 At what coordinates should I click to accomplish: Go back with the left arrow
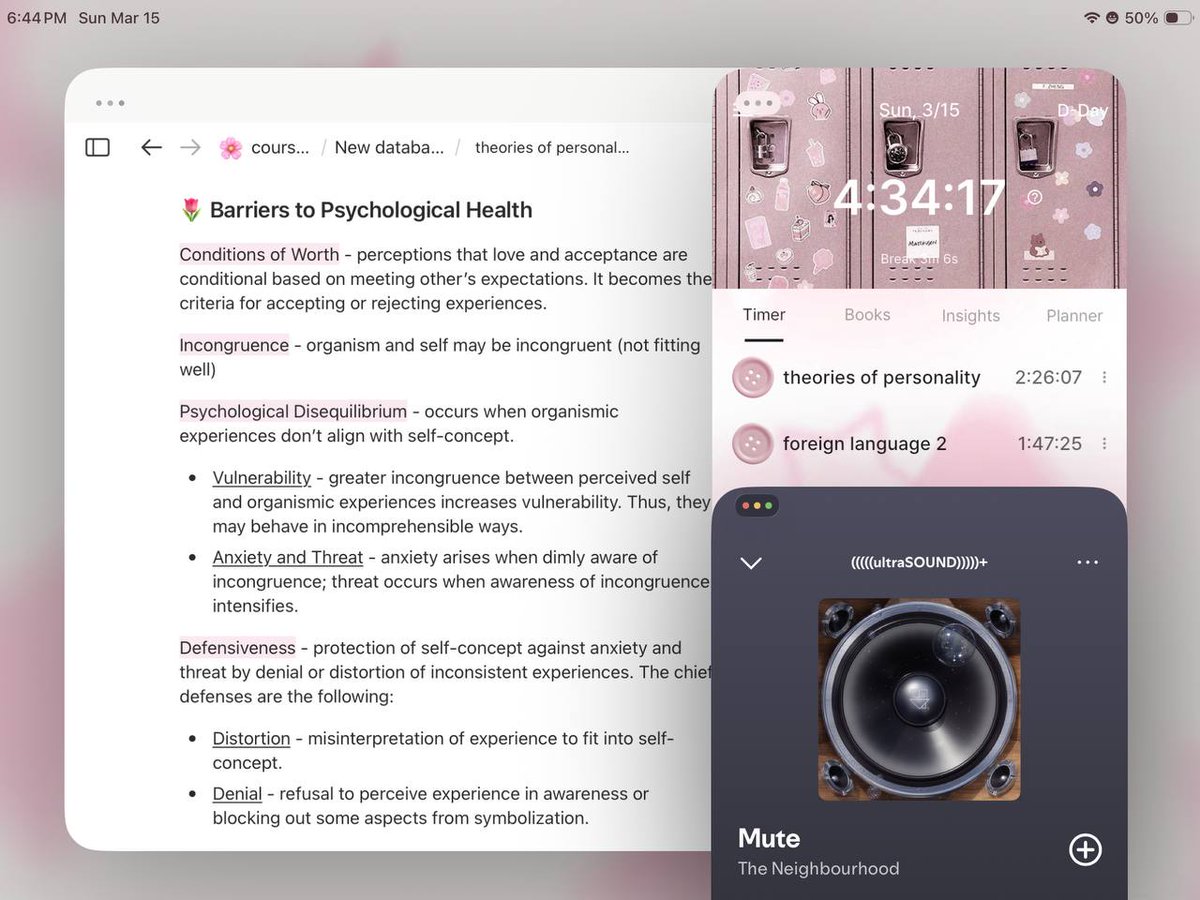pyautogui.click(x=151, y=147)
